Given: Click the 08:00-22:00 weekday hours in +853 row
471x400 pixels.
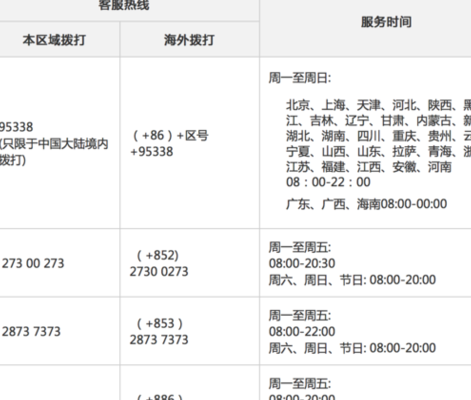Looking at the screenshot, I should pyautogui.click(x=302, y=332).
